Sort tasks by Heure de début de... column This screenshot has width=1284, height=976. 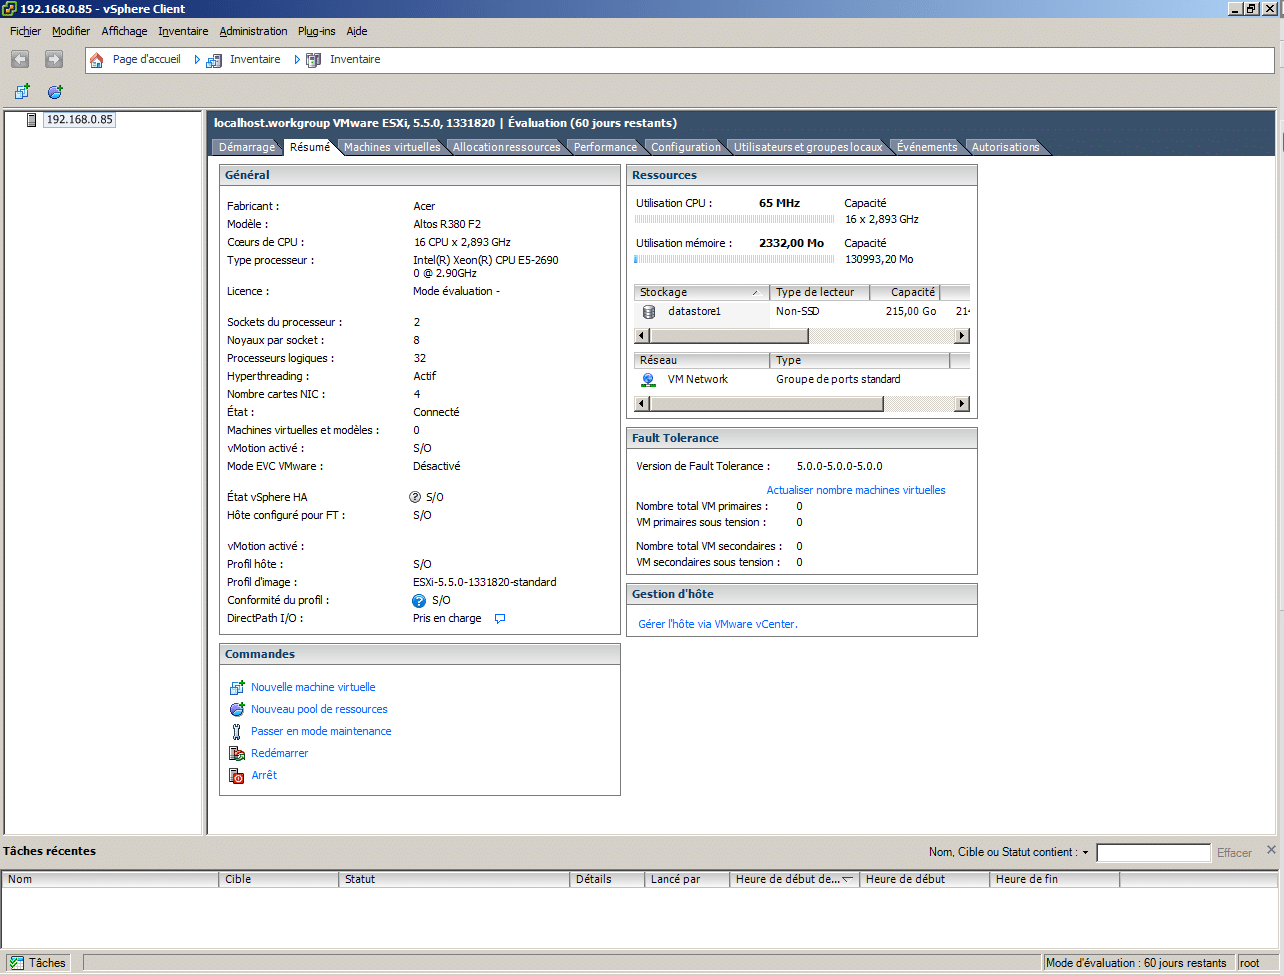click(794, 880)
